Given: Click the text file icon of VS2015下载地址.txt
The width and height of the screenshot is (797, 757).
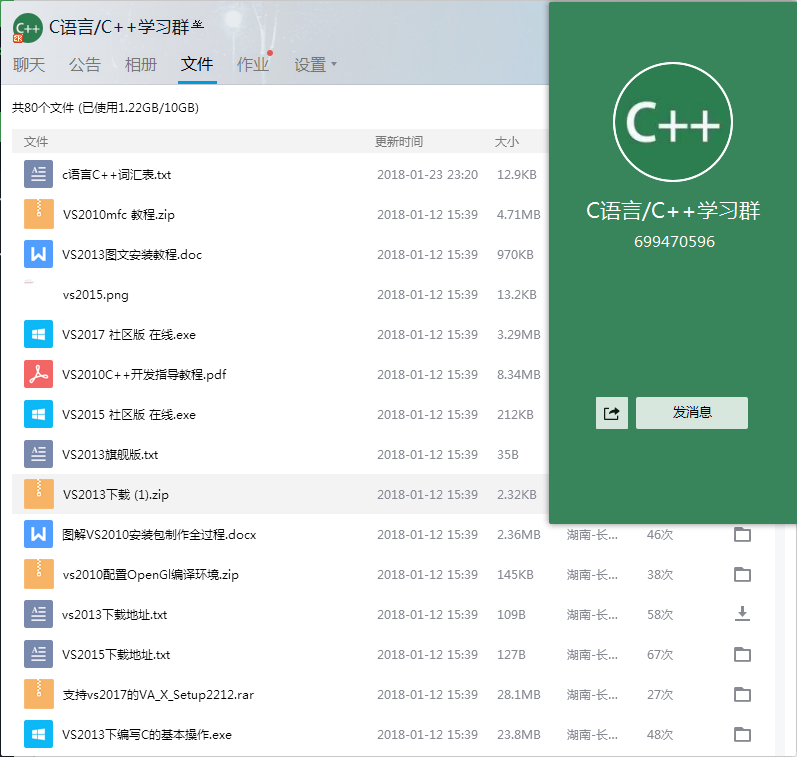Looking at the screenshot, I should [x=39, y=654].
